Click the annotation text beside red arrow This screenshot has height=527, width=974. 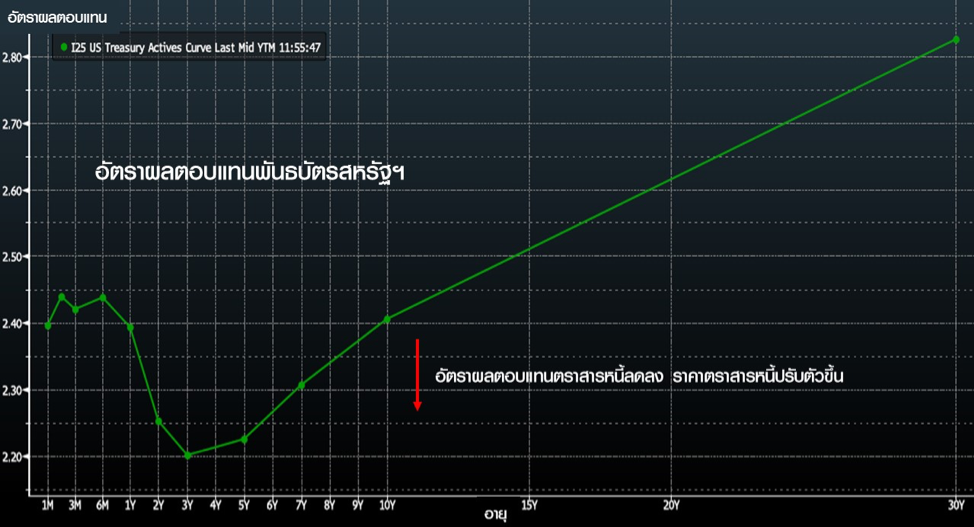point(640,375)
